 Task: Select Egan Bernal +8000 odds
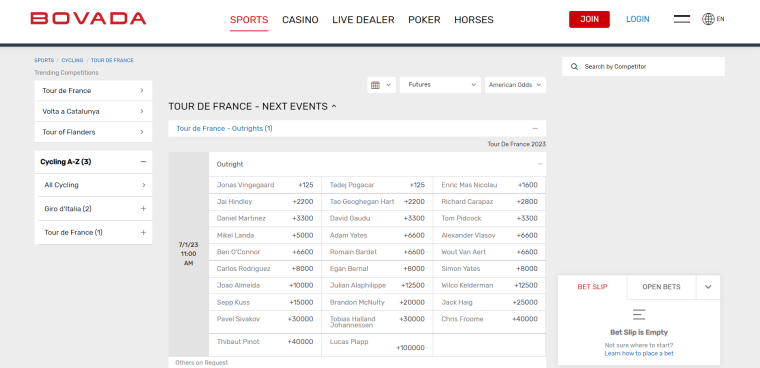click(x=377, y=269)
